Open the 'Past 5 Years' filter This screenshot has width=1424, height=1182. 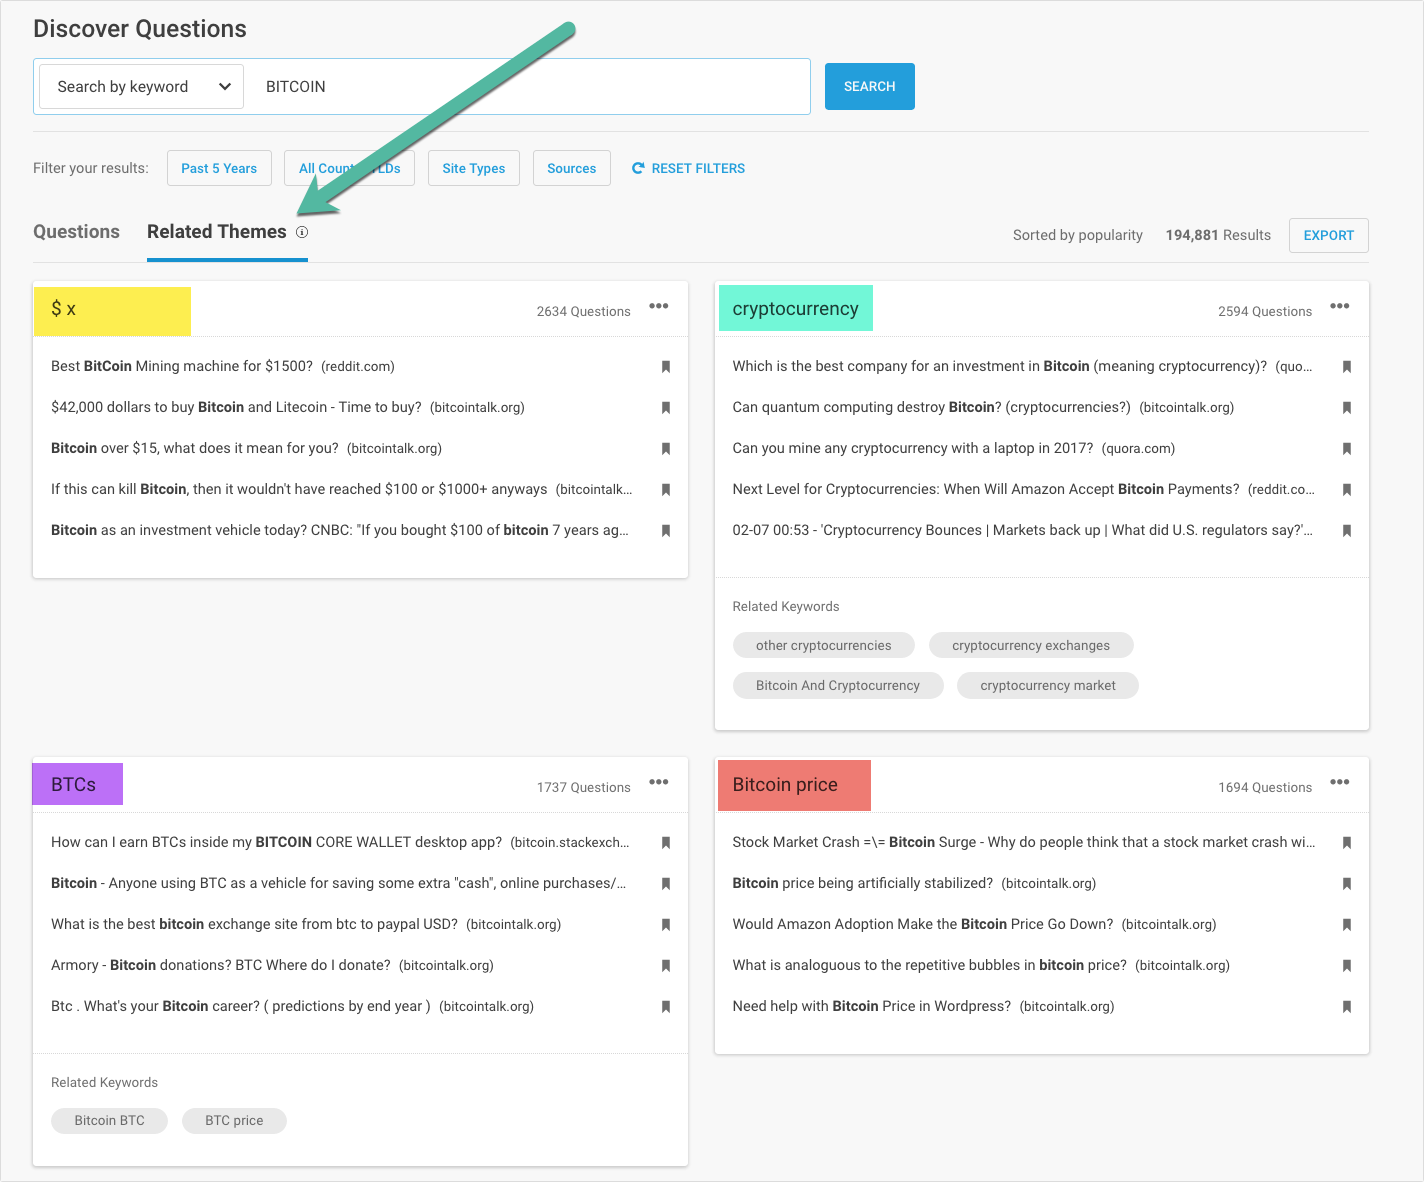click(219, 168)
